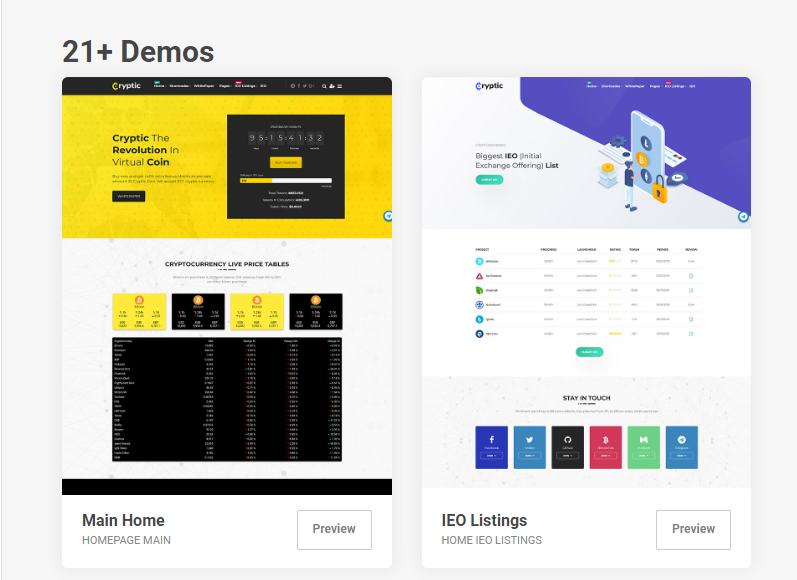Click the cryptocurrency live price table thumbnail
The height and width of the screenshot is (580, 797).
coord(227,400)
